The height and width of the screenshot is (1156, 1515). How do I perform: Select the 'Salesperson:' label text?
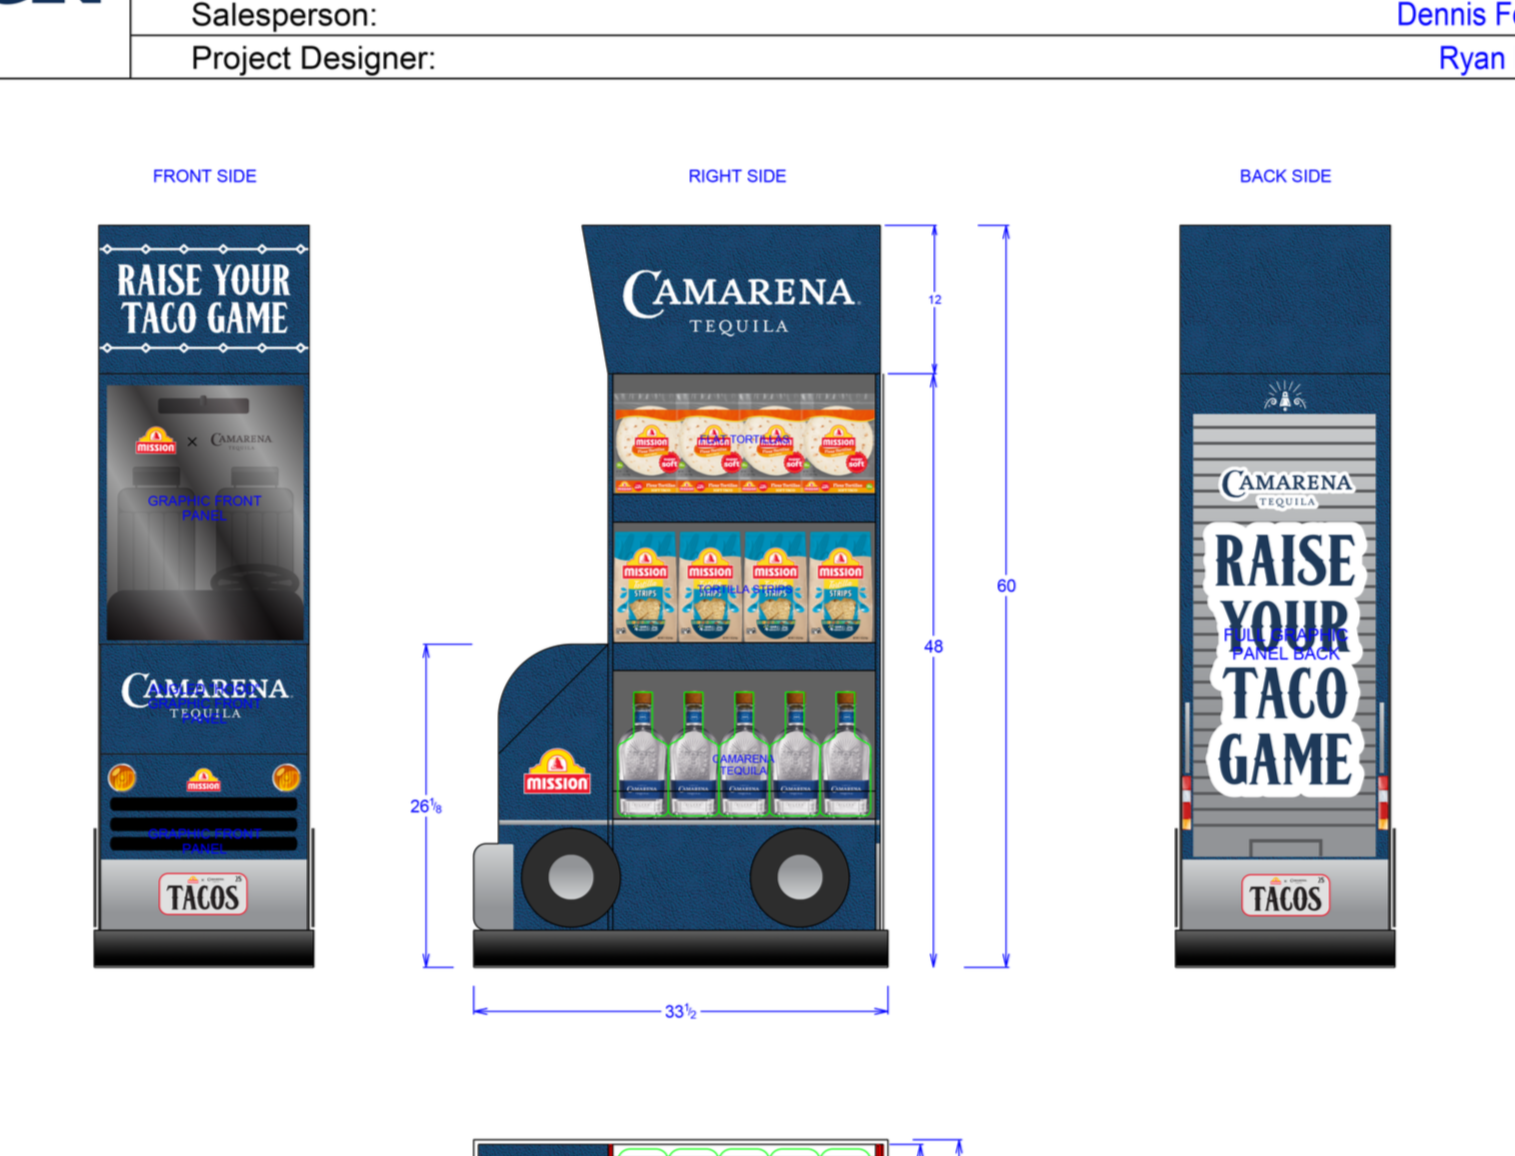[284, 15]
